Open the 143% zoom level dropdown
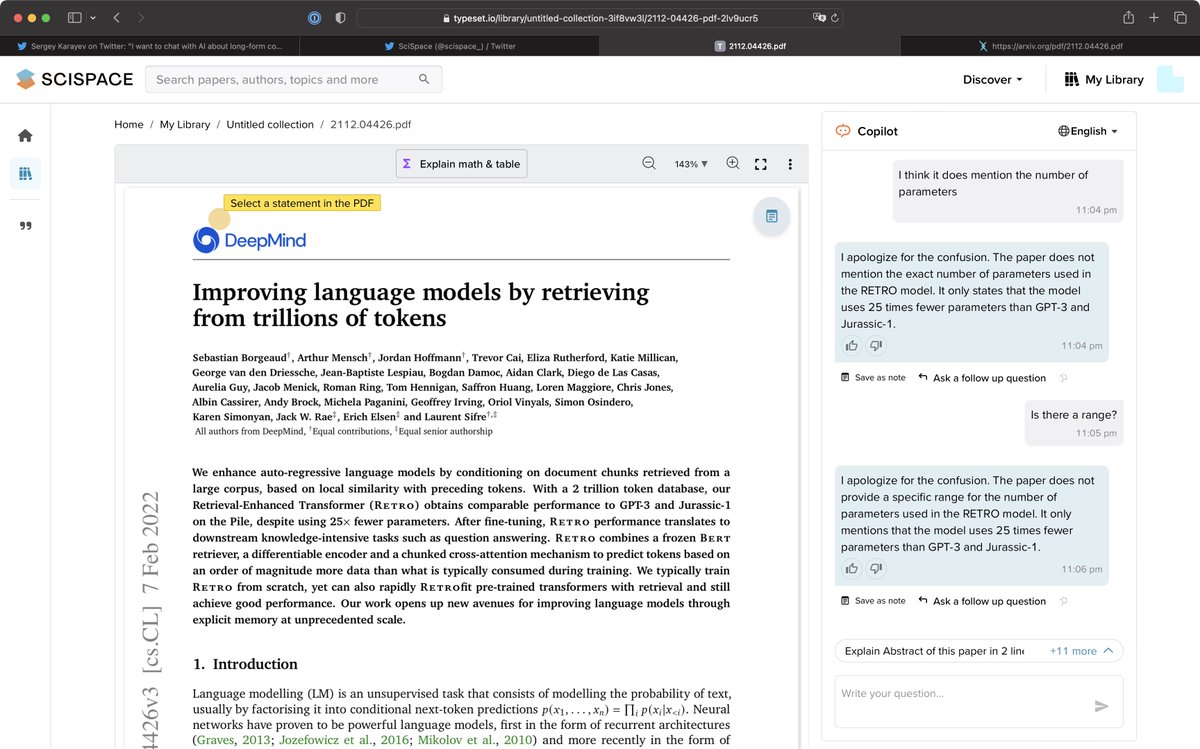Screen dimensions: 1200x749 coord(691,164)
